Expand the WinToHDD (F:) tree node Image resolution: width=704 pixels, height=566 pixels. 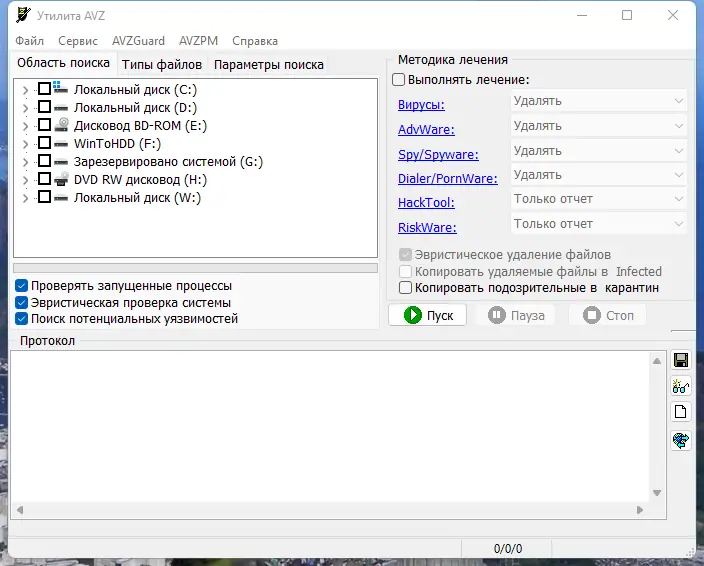pyautogui.click(x=26, y=144)
